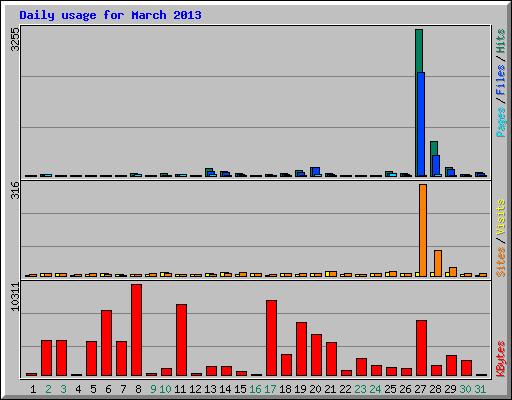This screenshot has width=512, height=400.
Task: Click the blue Files legend label
Action: (501, 80)
